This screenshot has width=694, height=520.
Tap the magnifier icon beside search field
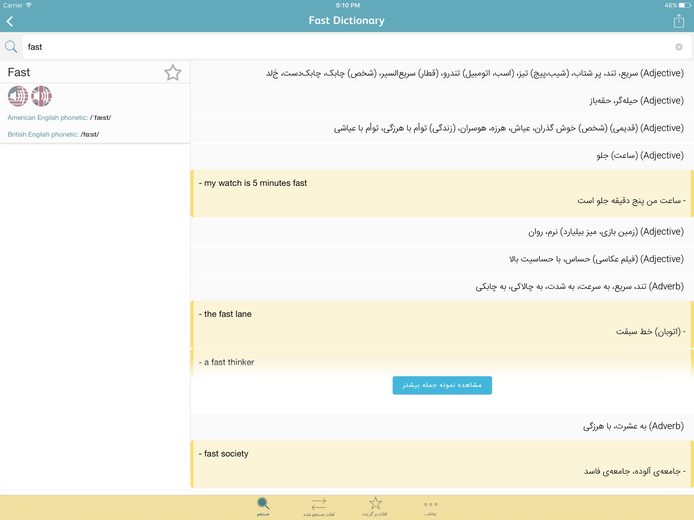11,46
